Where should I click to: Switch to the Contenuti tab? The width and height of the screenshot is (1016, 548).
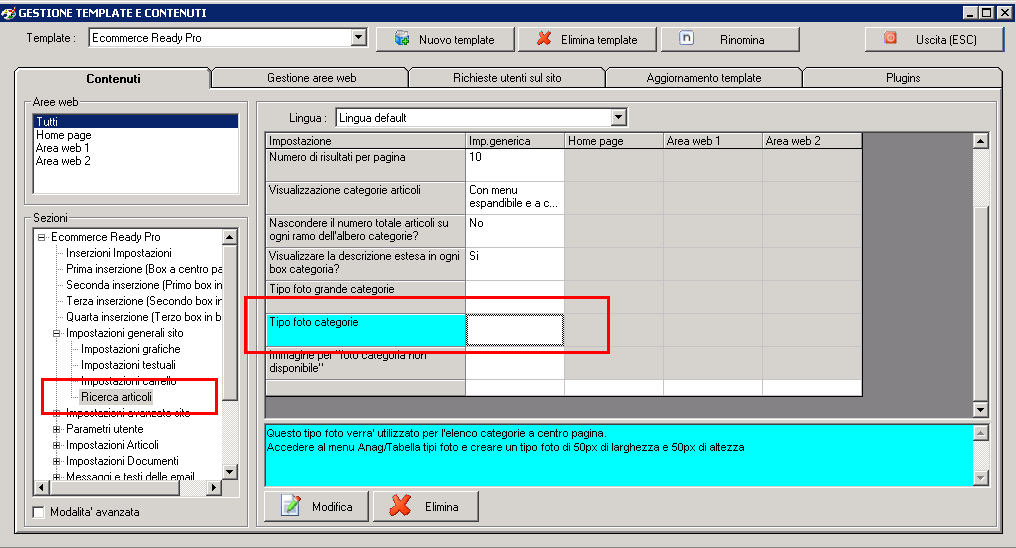coord(113,78)
